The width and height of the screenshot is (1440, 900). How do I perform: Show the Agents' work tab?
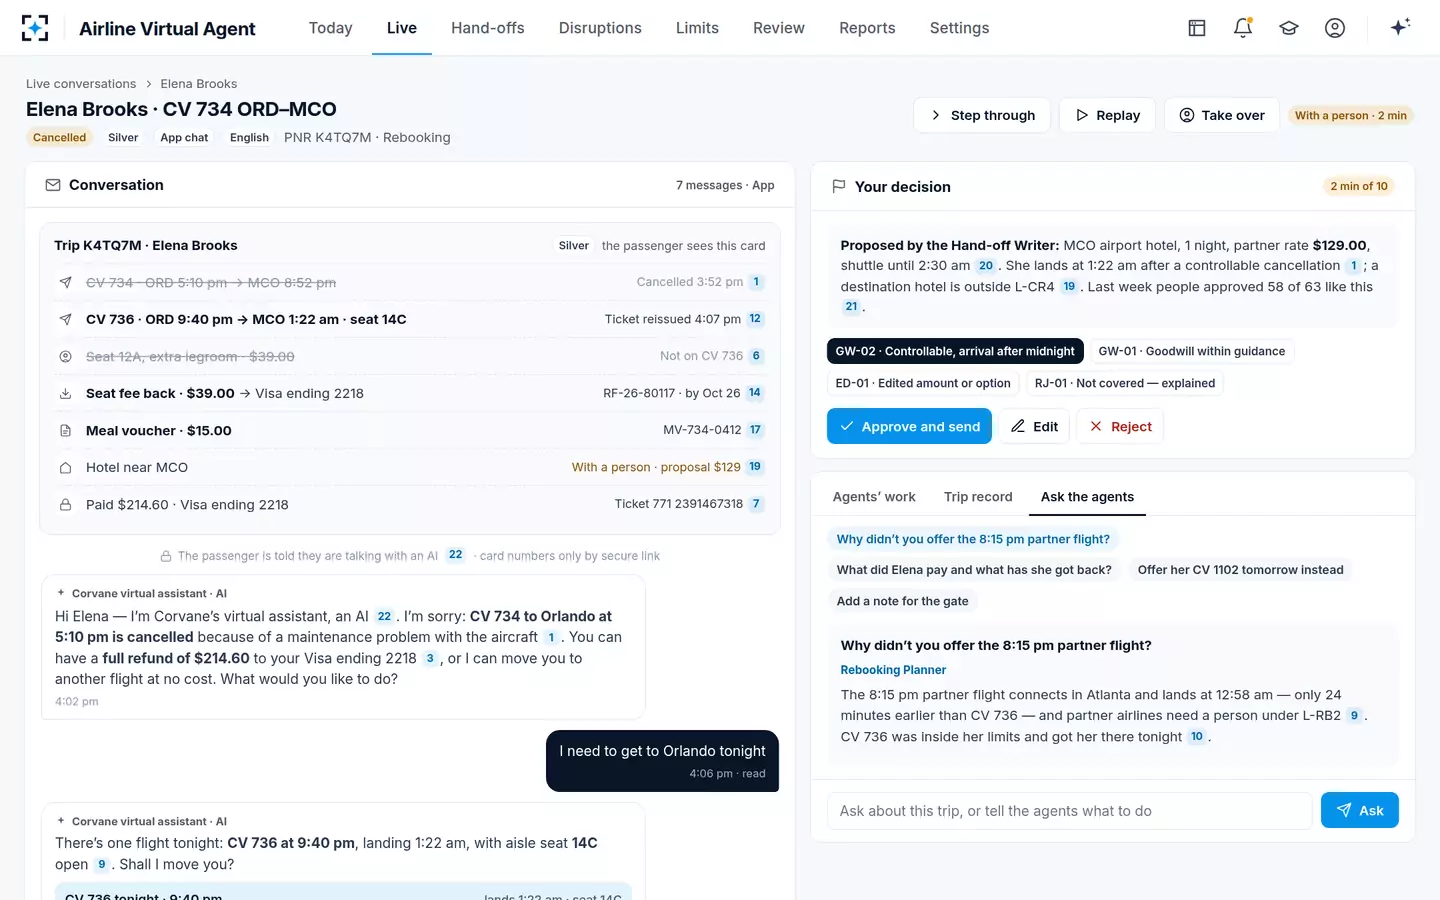(x=874, y=497)
